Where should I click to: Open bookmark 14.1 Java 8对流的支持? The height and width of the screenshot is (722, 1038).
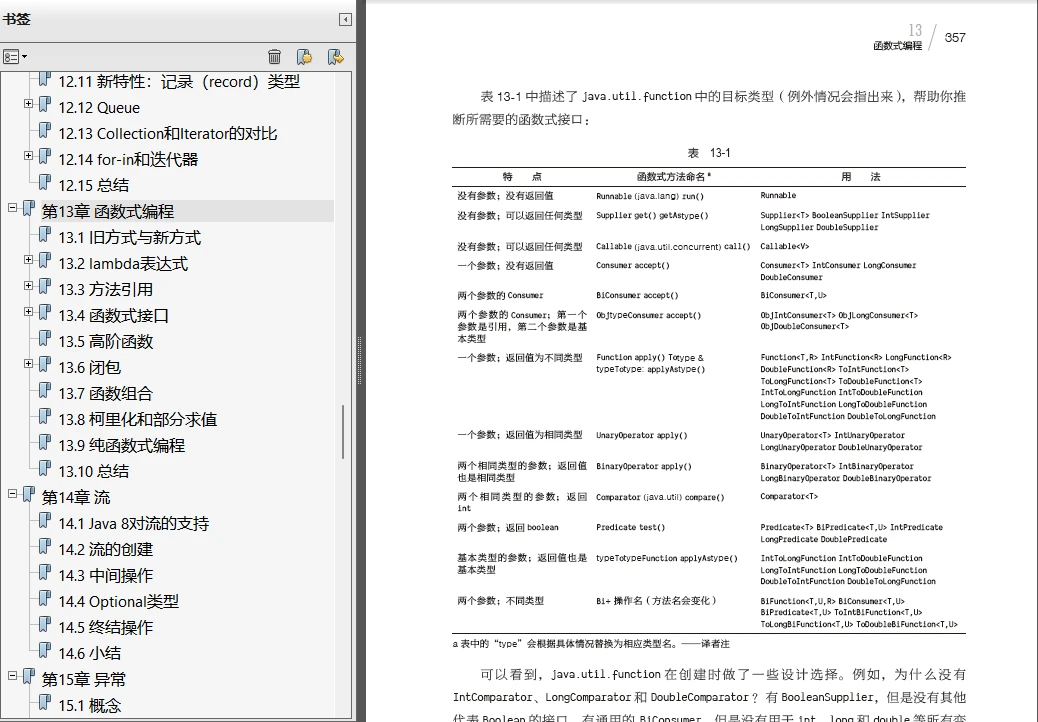[133, 523]
